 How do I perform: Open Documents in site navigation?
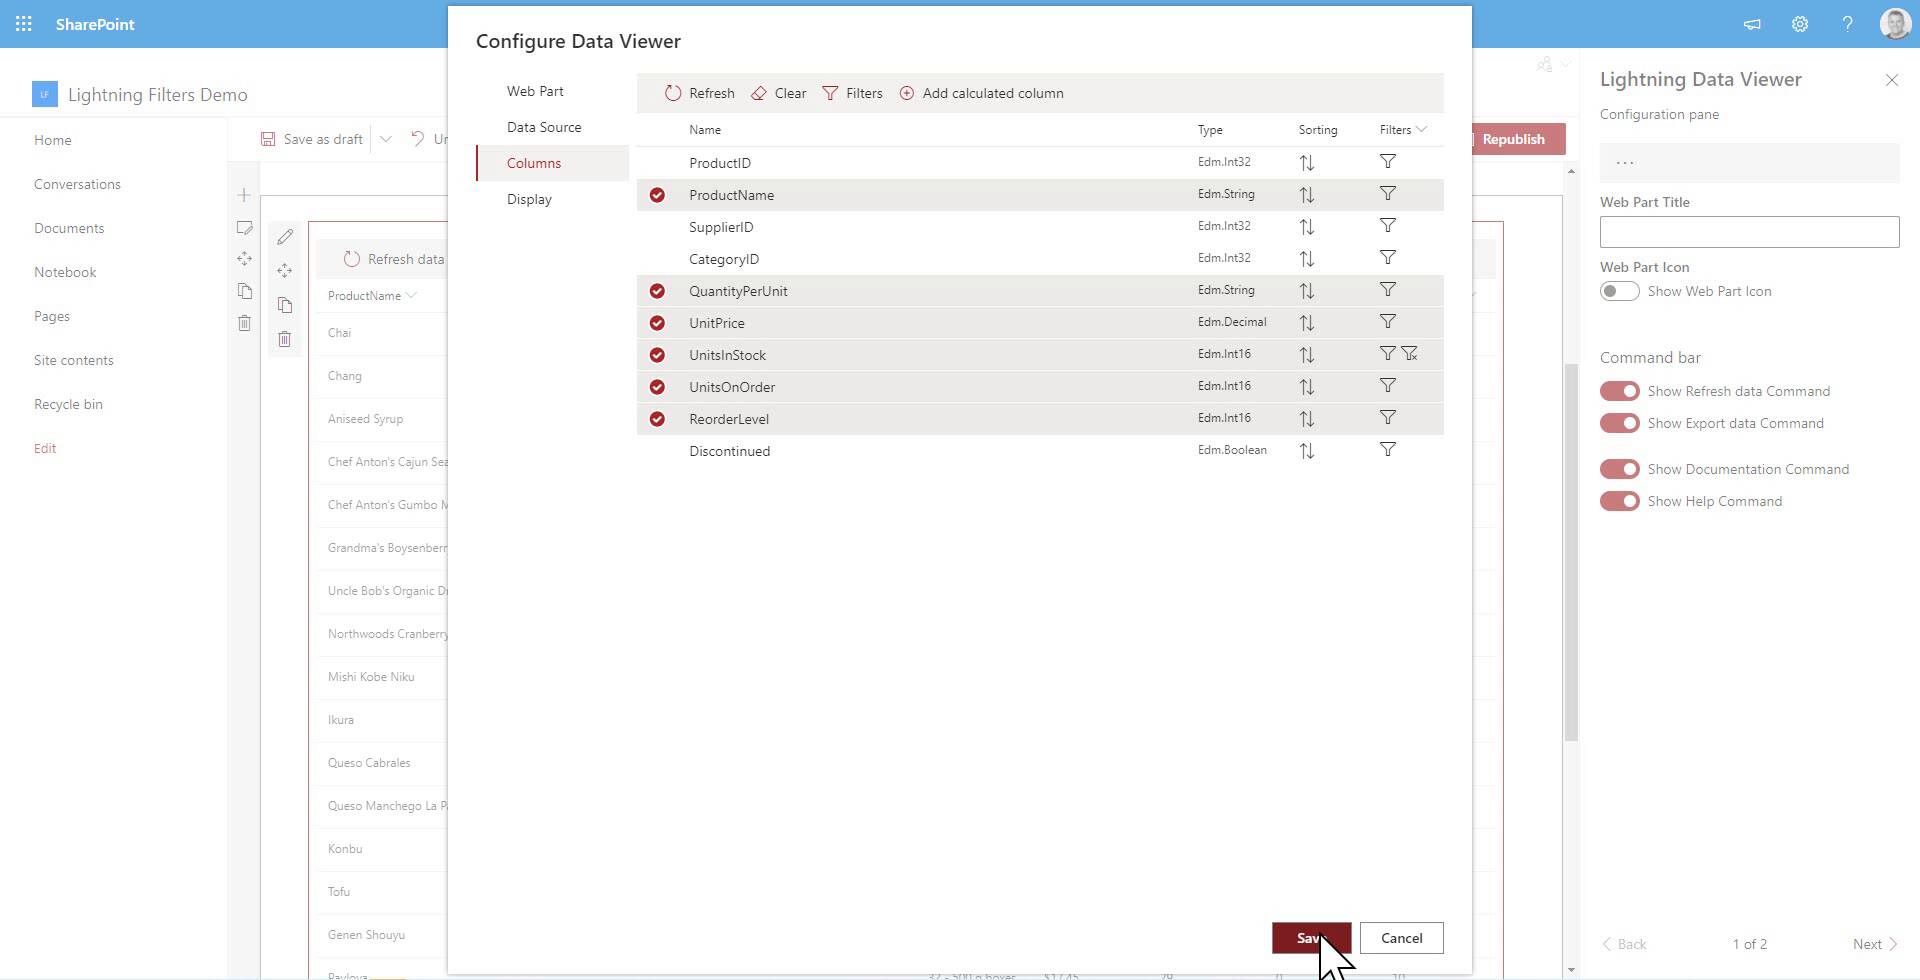tap(69, 228)
